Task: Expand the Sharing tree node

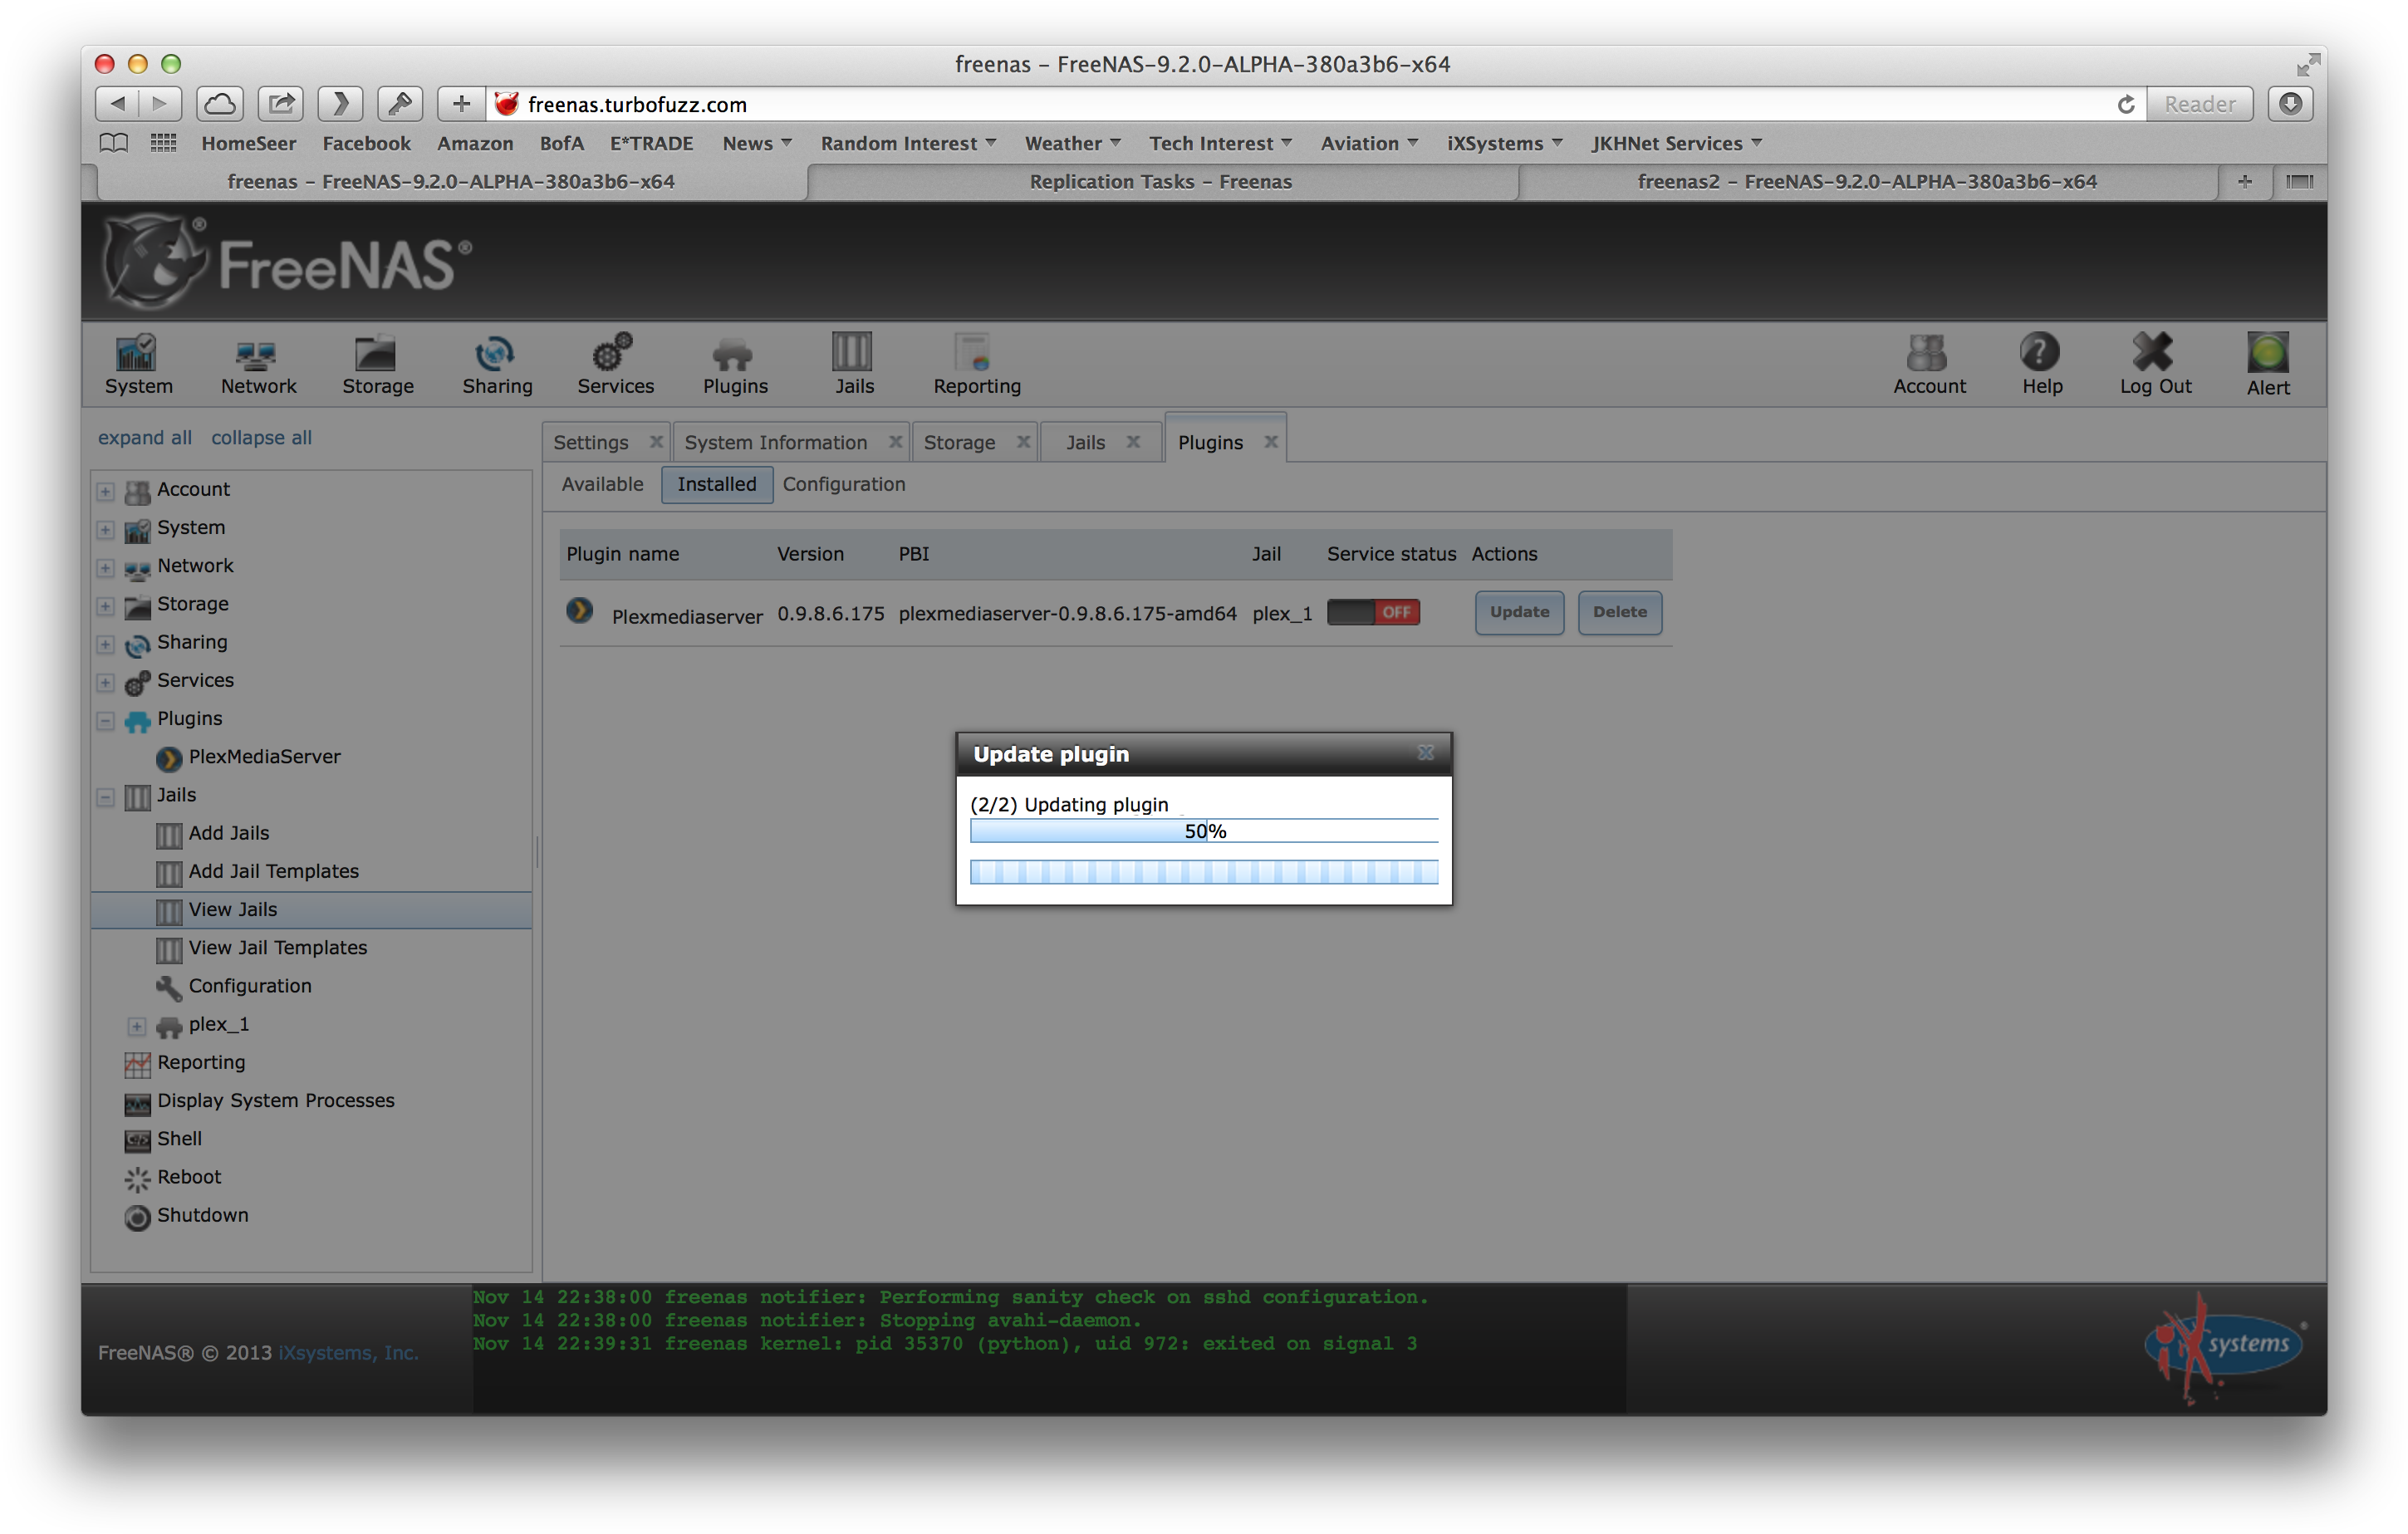Action: click(x=105, y=644)
